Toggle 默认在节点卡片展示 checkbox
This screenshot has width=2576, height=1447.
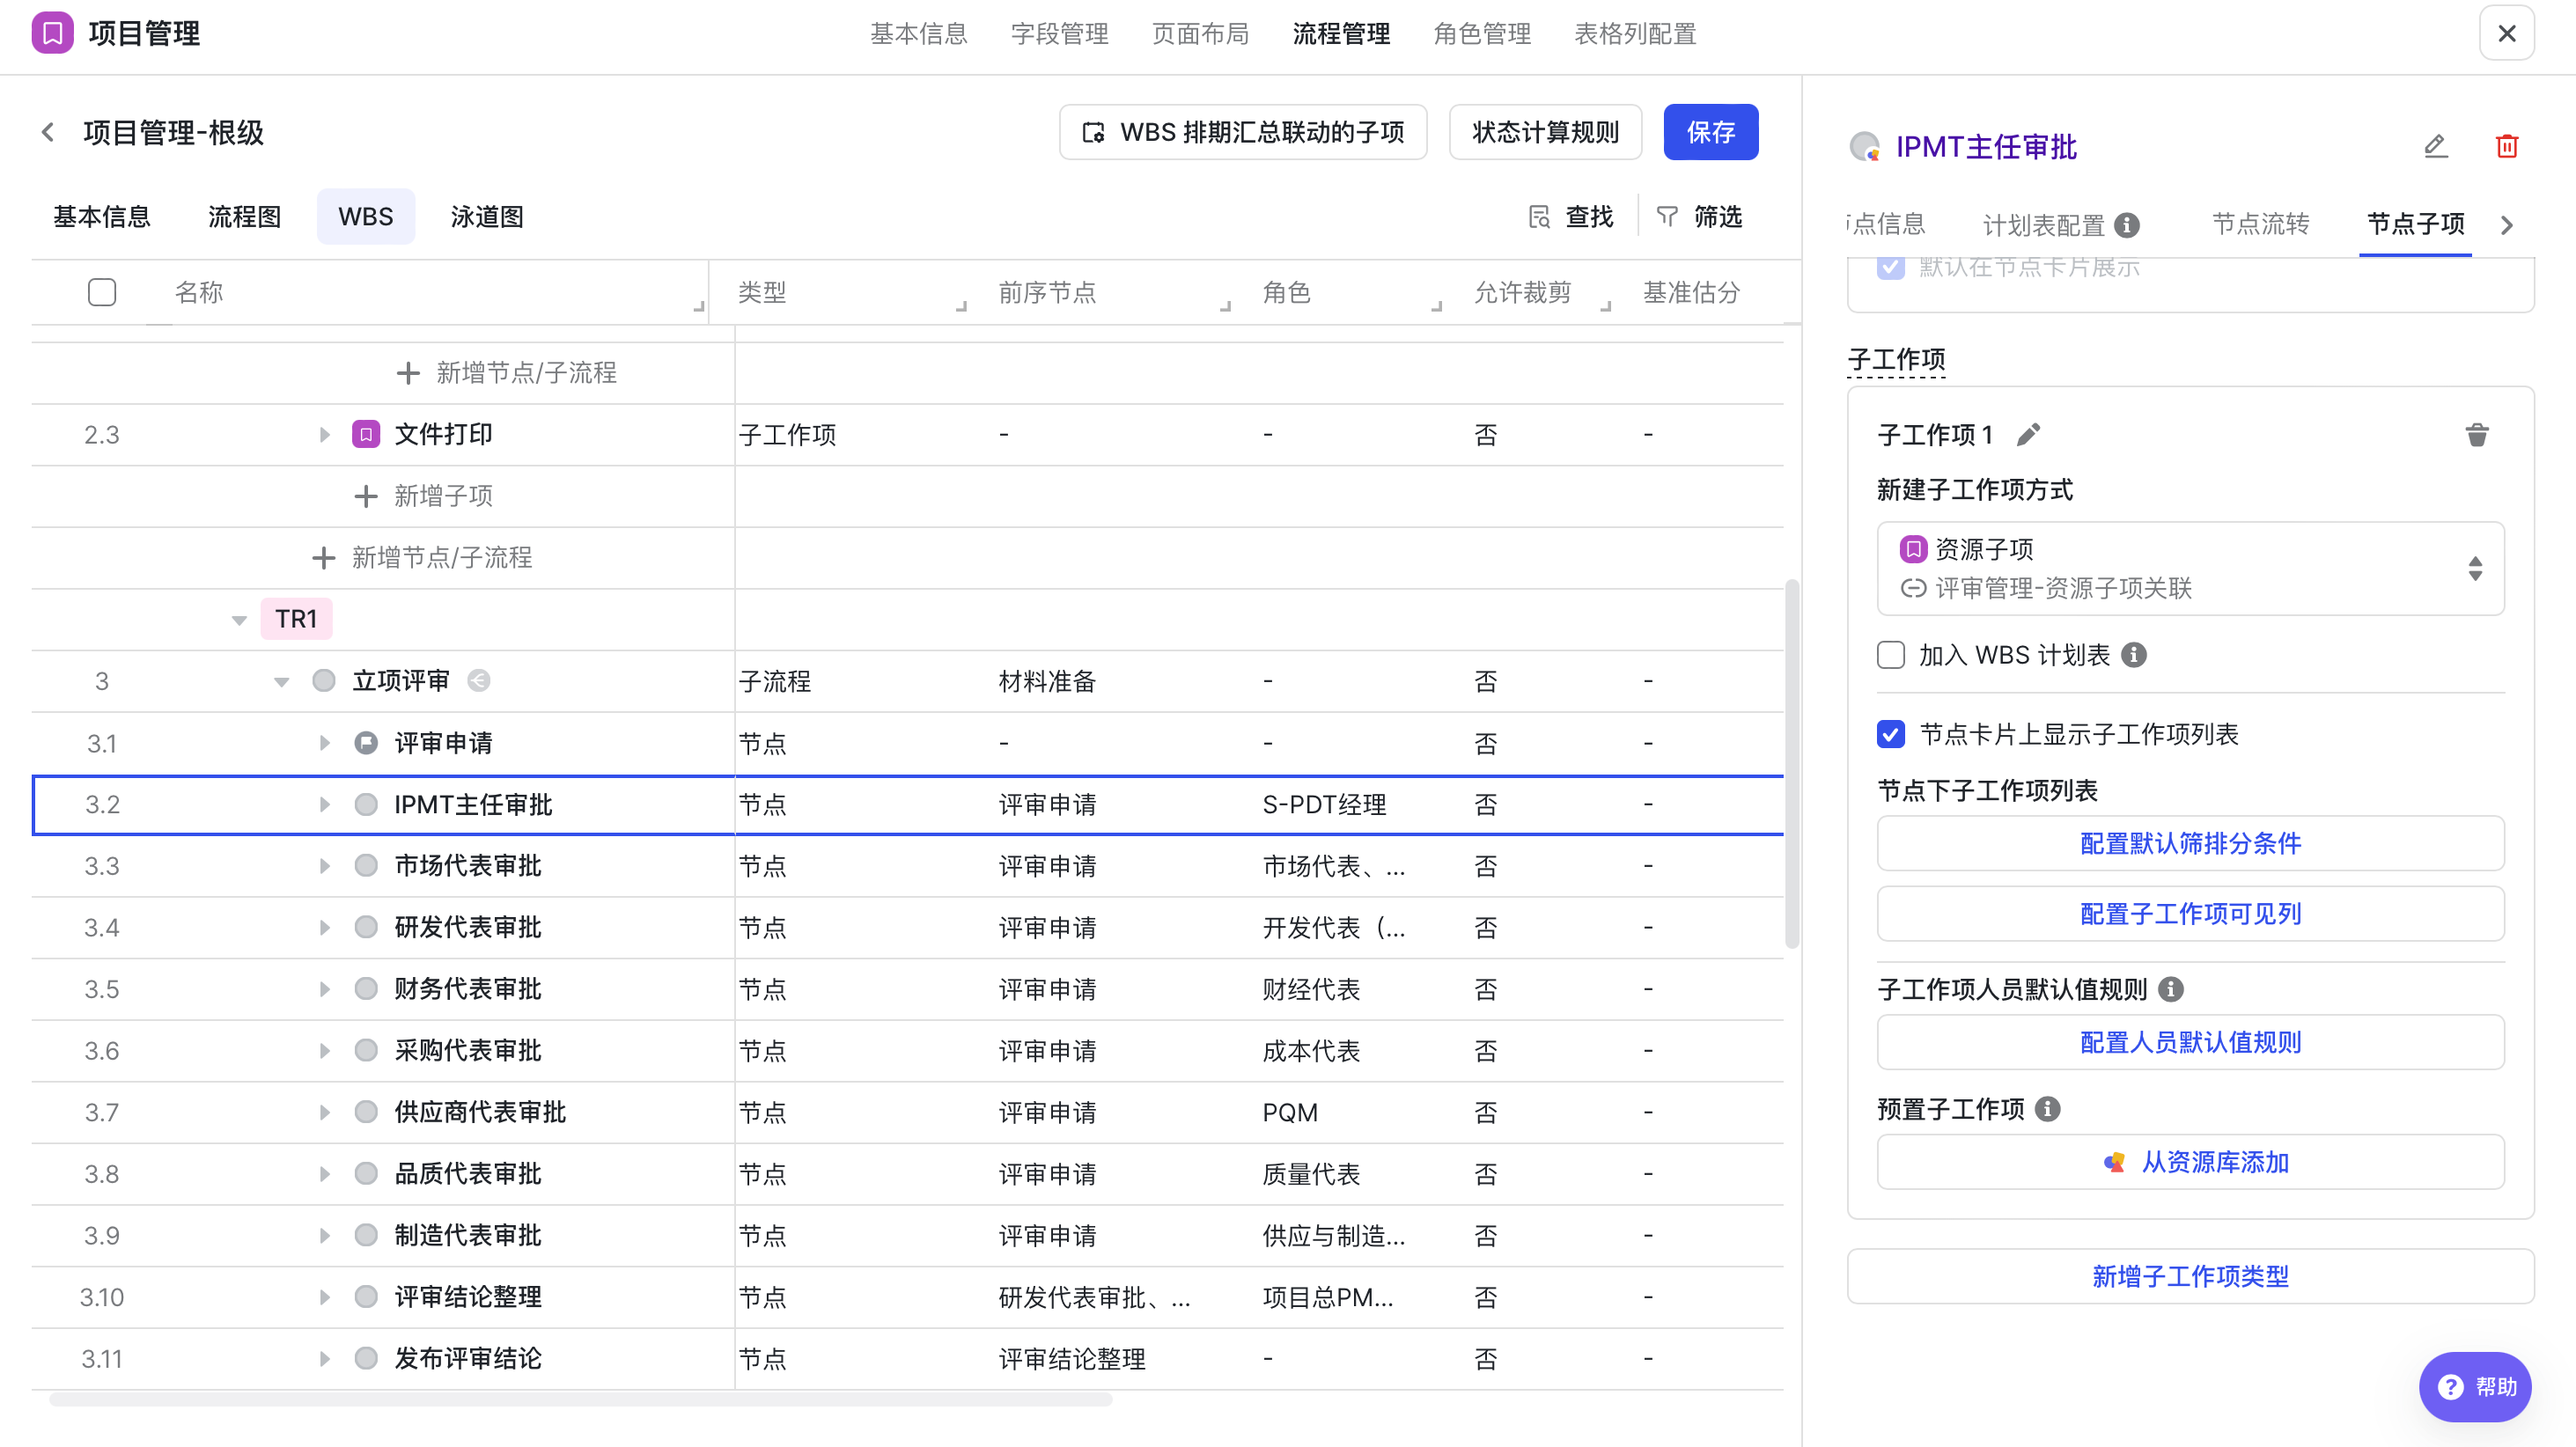click(x=1891, y=267)
